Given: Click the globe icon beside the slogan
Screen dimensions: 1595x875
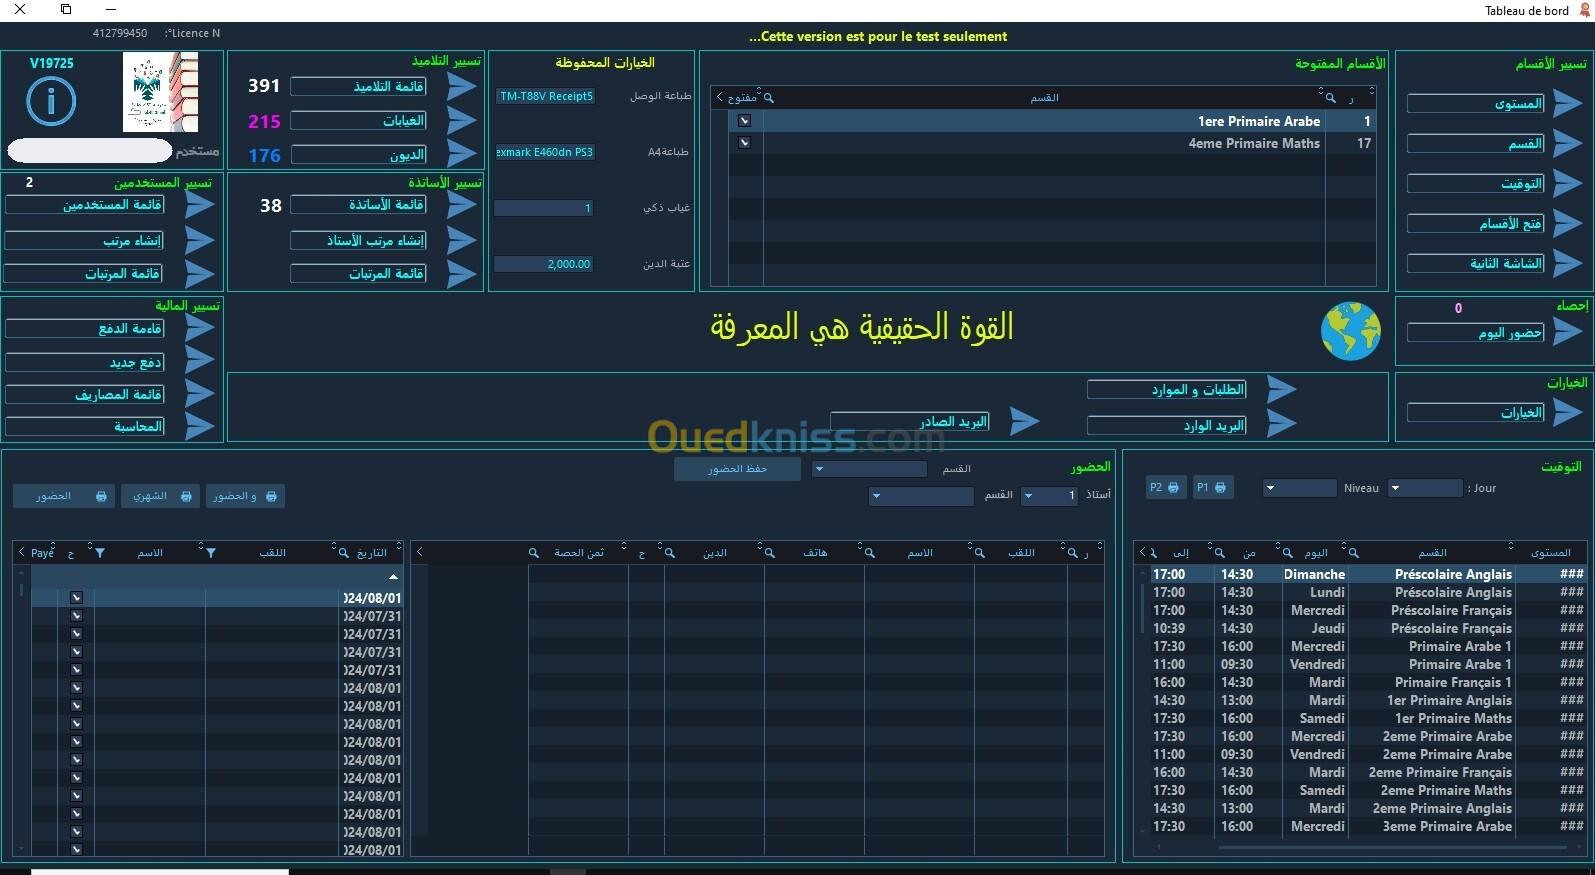Looking at the screenshot, I should tap(1350, 331).
